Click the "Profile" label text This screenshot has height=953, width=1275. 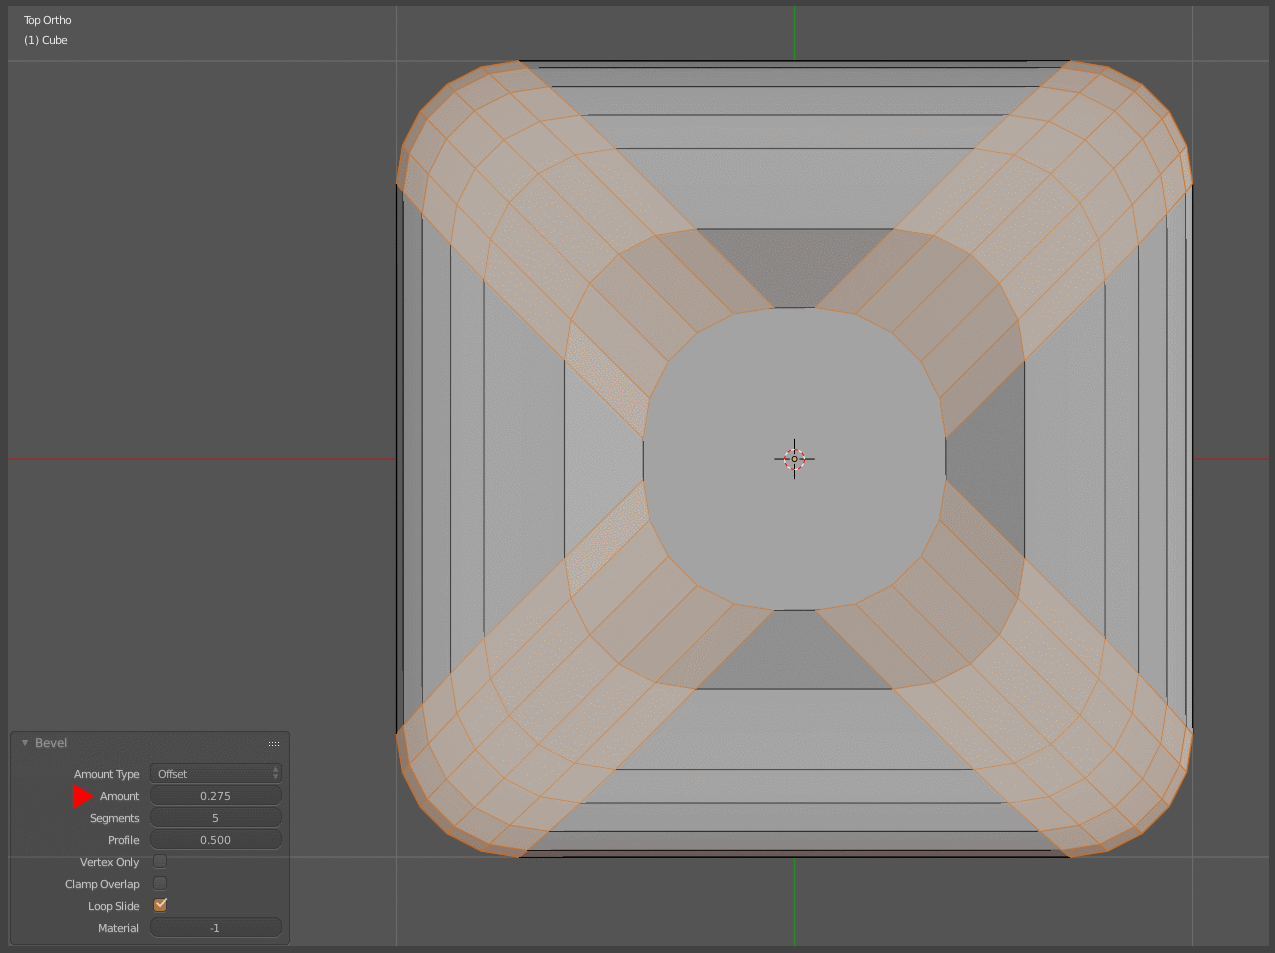coord(124,840)
